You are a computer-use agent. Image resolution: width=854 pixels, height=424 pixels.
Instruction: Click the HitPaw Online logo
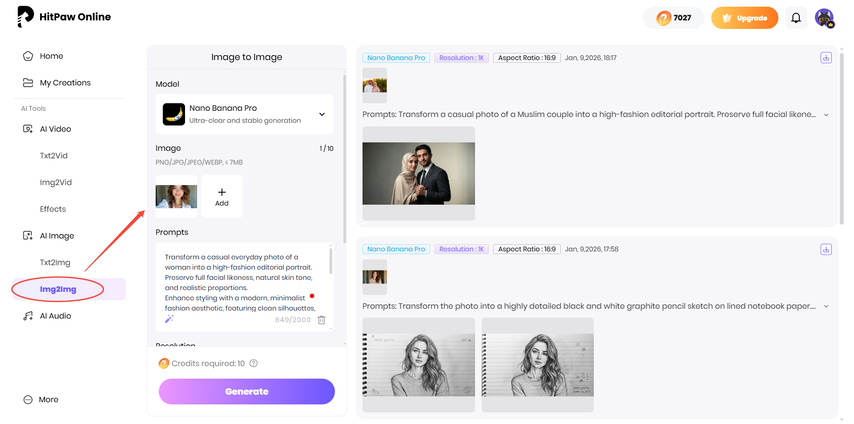point(64,17)
